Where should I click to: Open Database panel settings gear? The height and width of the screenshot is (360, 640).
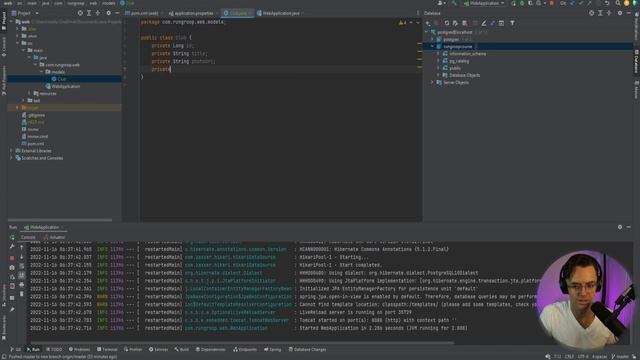[620, 13]
